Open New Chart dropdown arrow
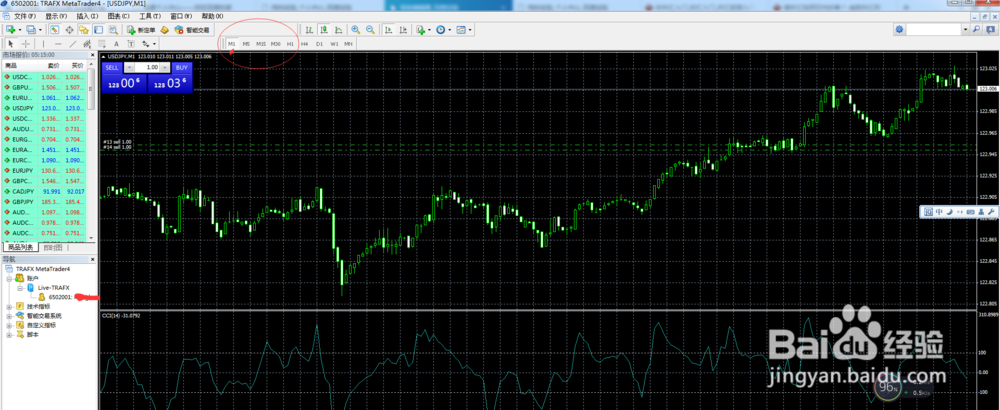Viewport: 1000px width, 410px height. pyautogui.click(x=20, y=29)
